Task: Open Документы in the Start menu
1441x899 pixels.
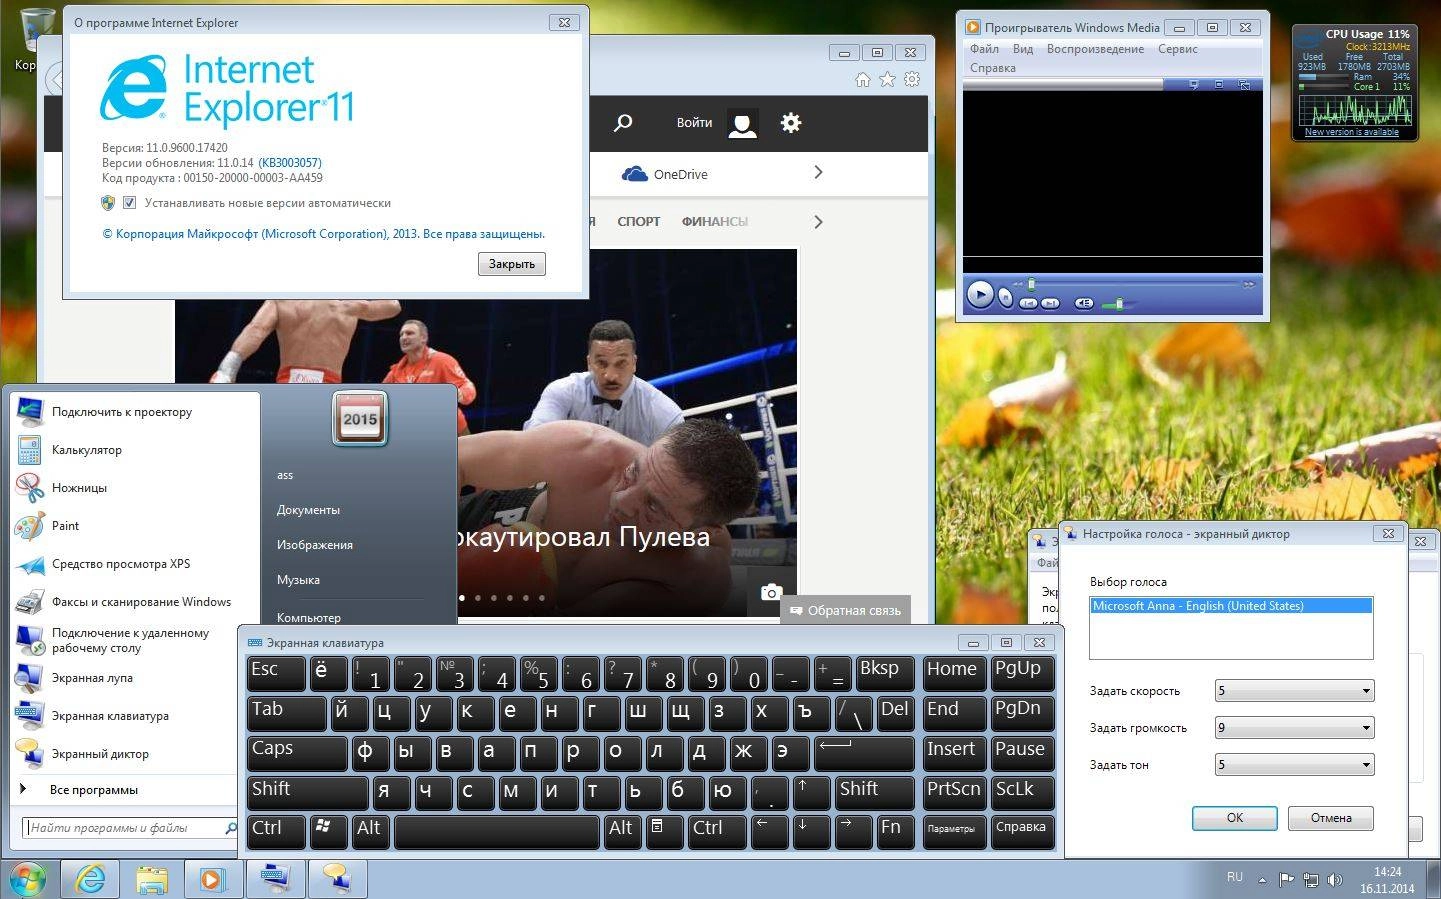Action: 308,510
